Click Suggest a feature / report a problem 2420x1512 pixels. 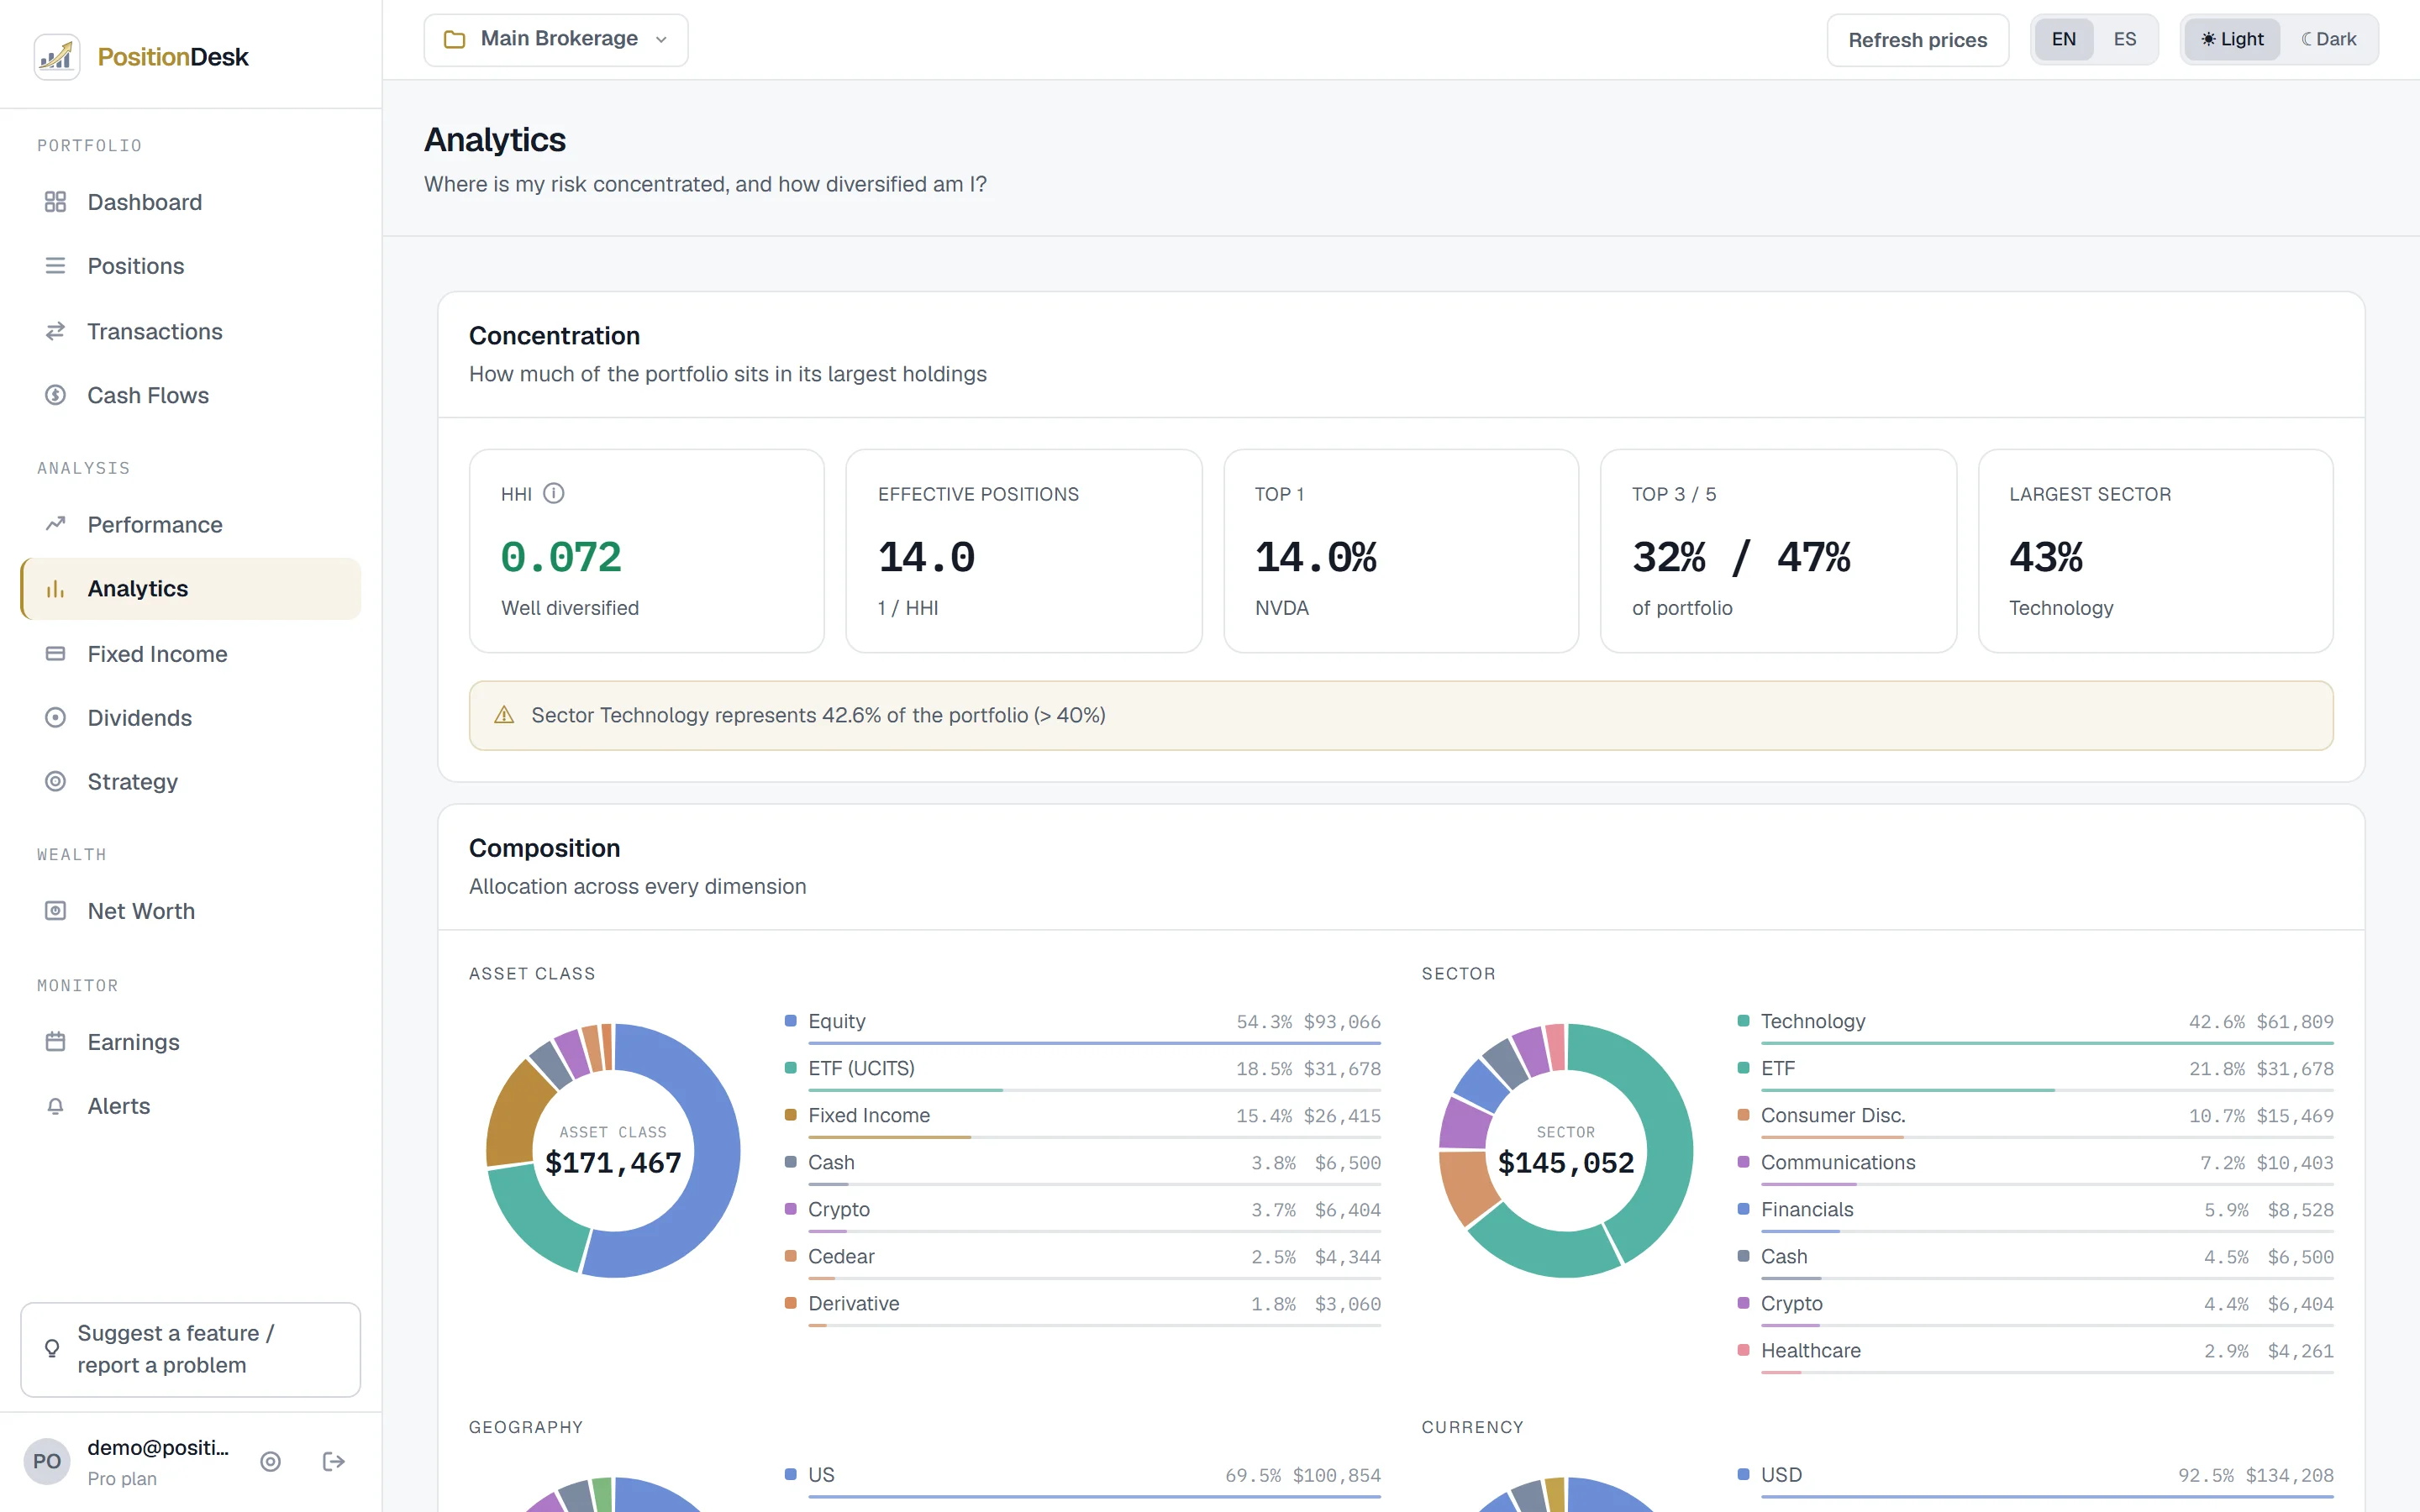coord(190,1349)
